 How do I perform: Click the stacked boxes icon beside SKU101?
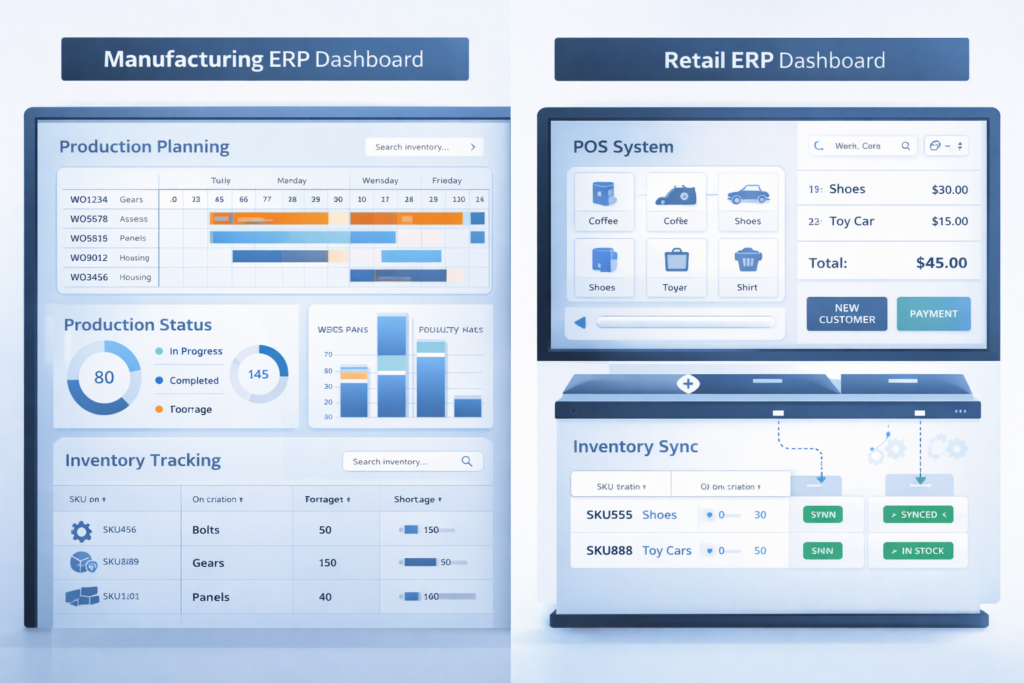[81, 597]
